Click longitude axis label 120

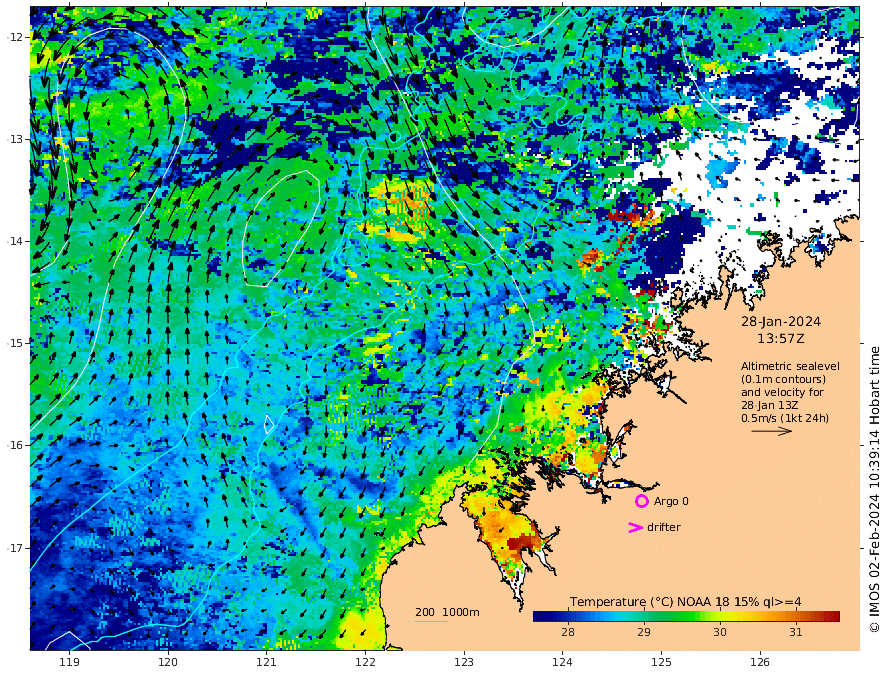pos(168,663)
